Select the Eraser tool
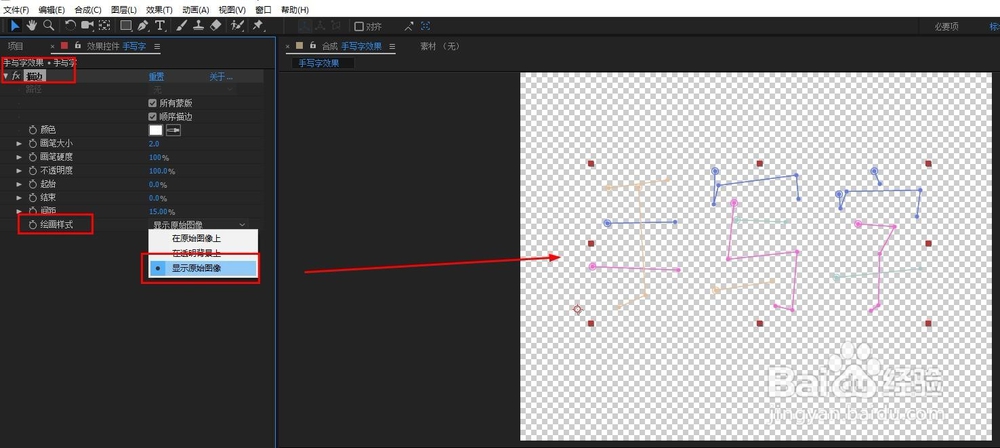The width and height of the screenshot is (1000, 448). pos(215,26)
